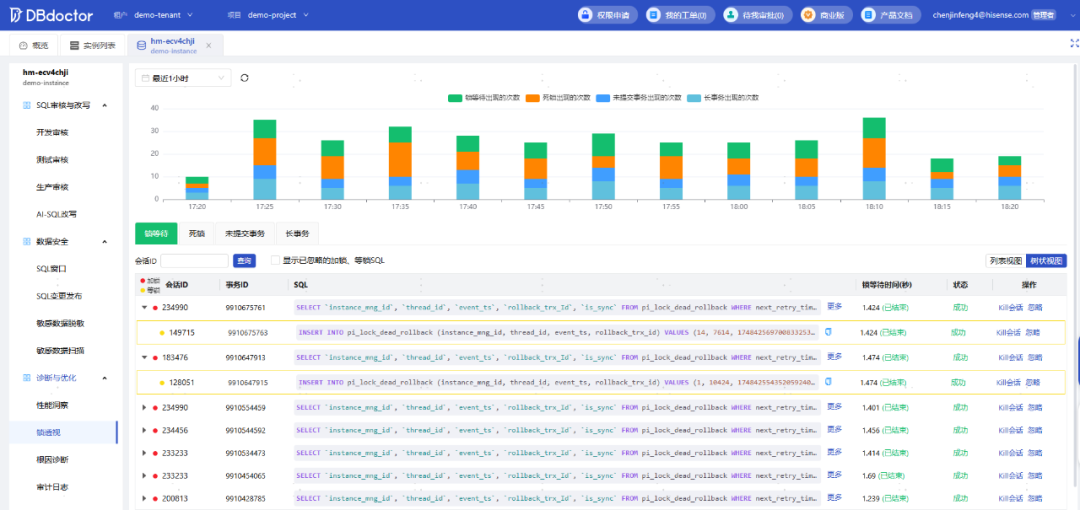Screen dimensions: 1080x510
Task: Switch to 树状视图 view
Action: (1046, 261)
